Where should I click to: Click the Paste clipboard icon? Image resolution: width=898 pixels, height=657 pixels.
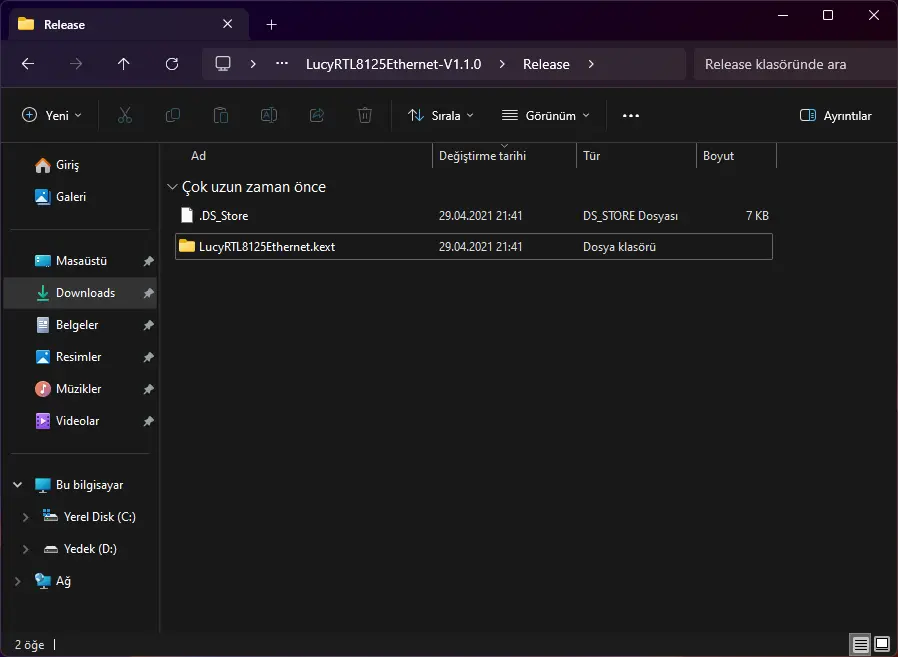[220, 115]
